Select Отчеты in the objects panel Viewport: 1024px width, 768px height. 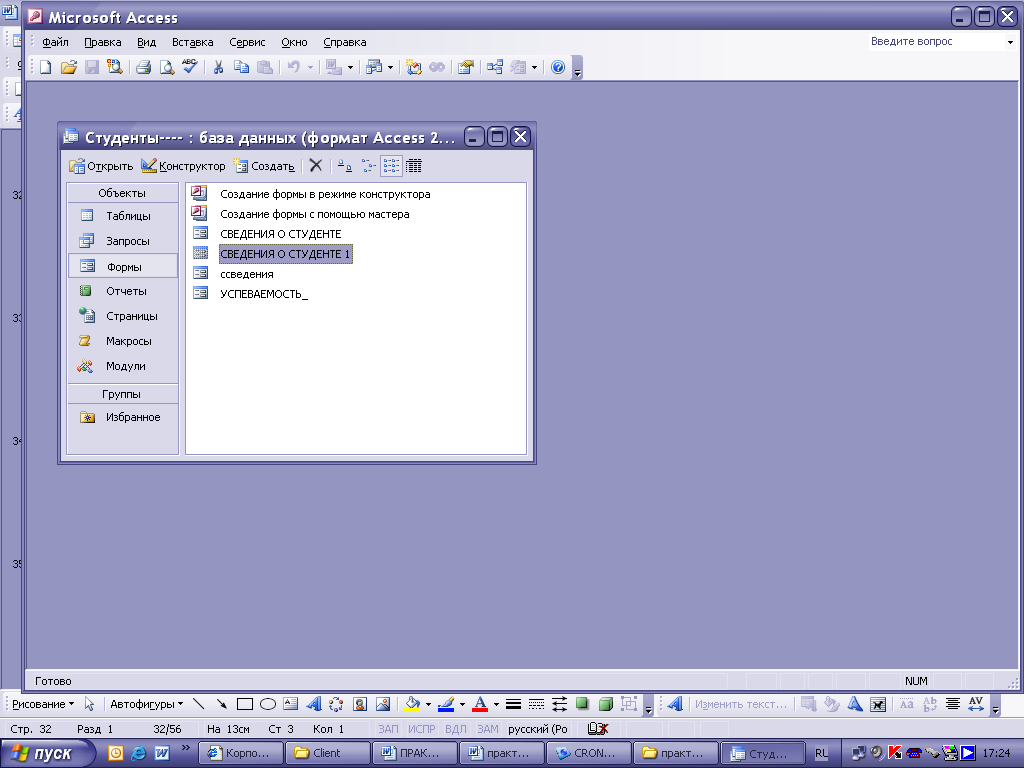coord(123,291)
